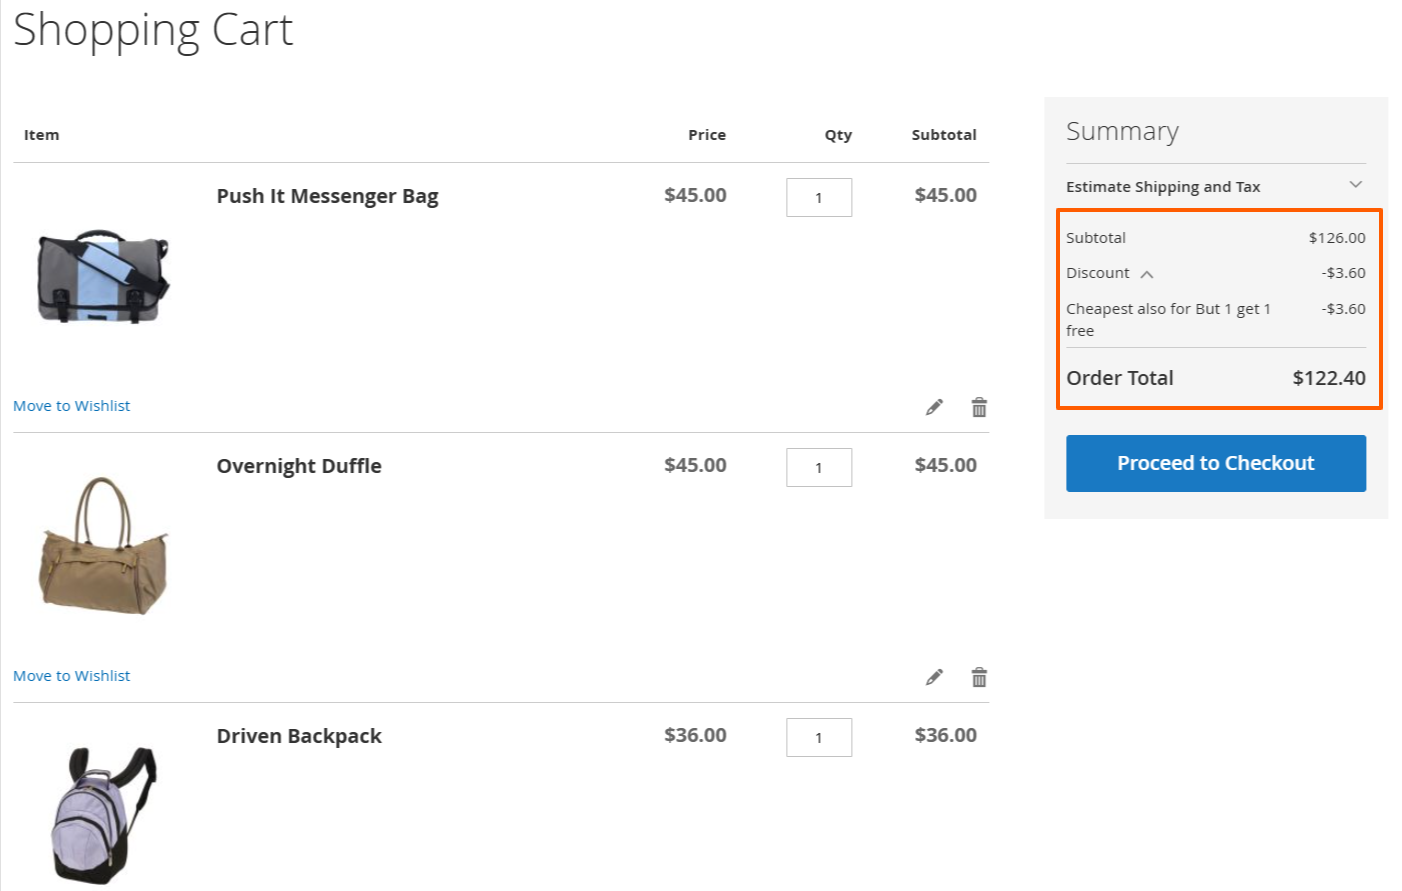Click the Price column header
Viewport: 1402px width, 891px height.
point(707,135)
